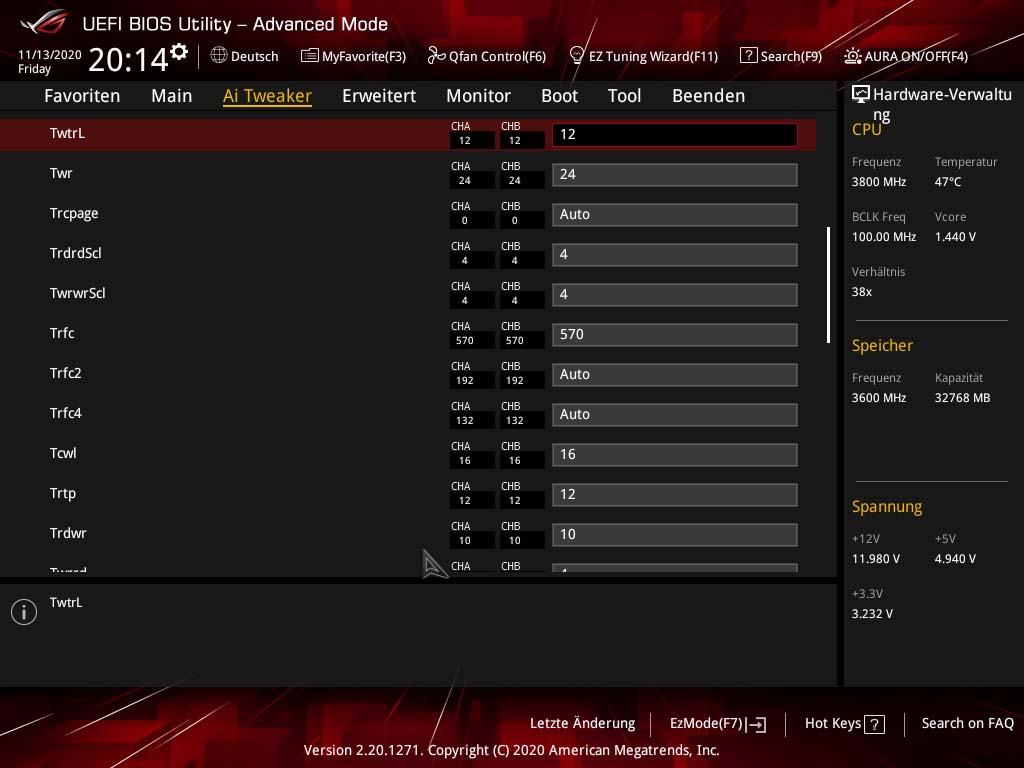Open Search on FAQ link
Screen dimensions: 1024x768
[x=967, y=723]
